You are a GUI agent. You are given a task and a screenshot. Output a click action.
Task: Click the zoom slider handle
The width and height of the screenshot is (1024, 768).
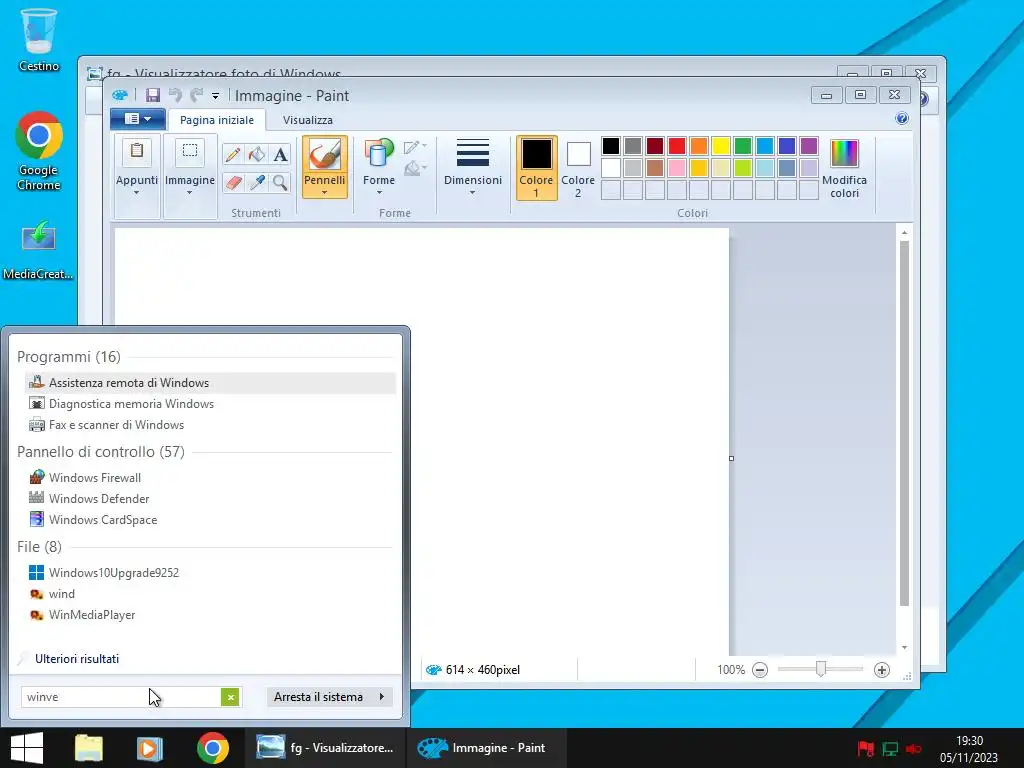click(x=821, y=669)
